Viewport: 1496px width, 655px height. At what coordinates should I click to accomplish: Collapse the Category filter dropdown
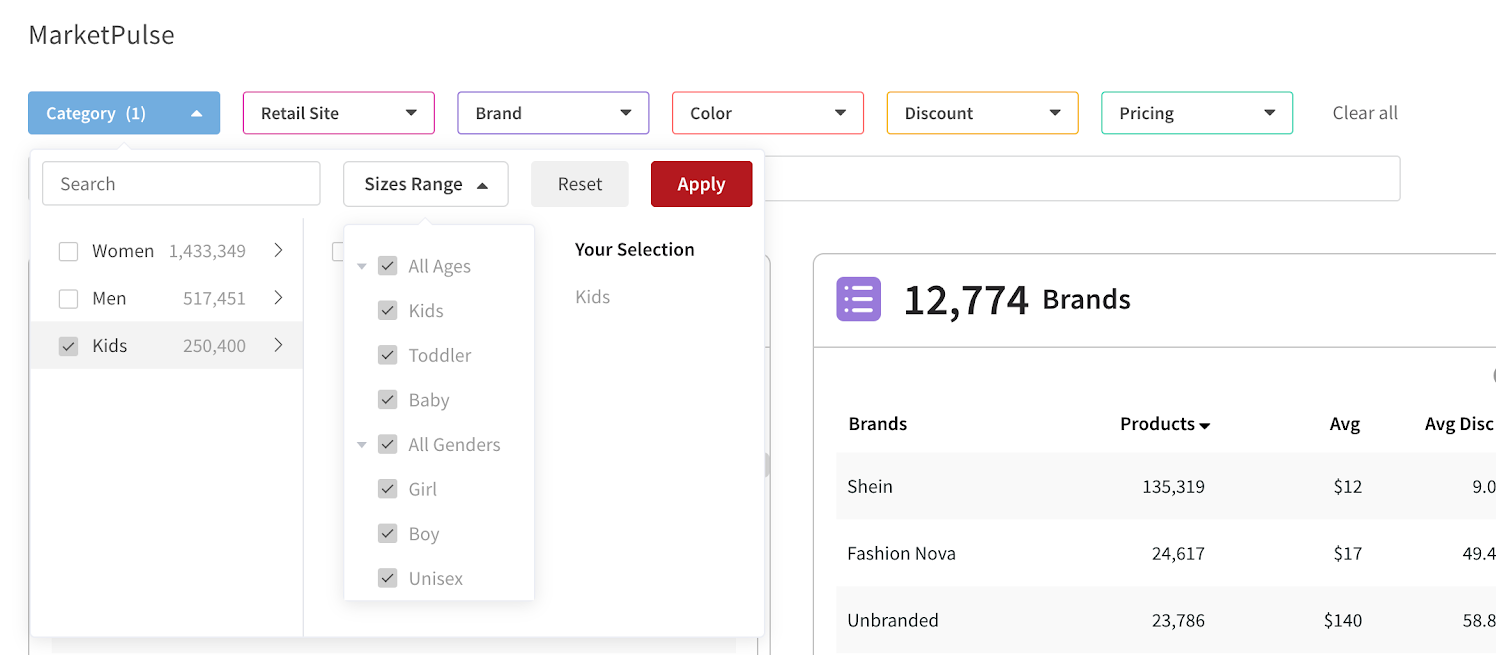point(124,113)
